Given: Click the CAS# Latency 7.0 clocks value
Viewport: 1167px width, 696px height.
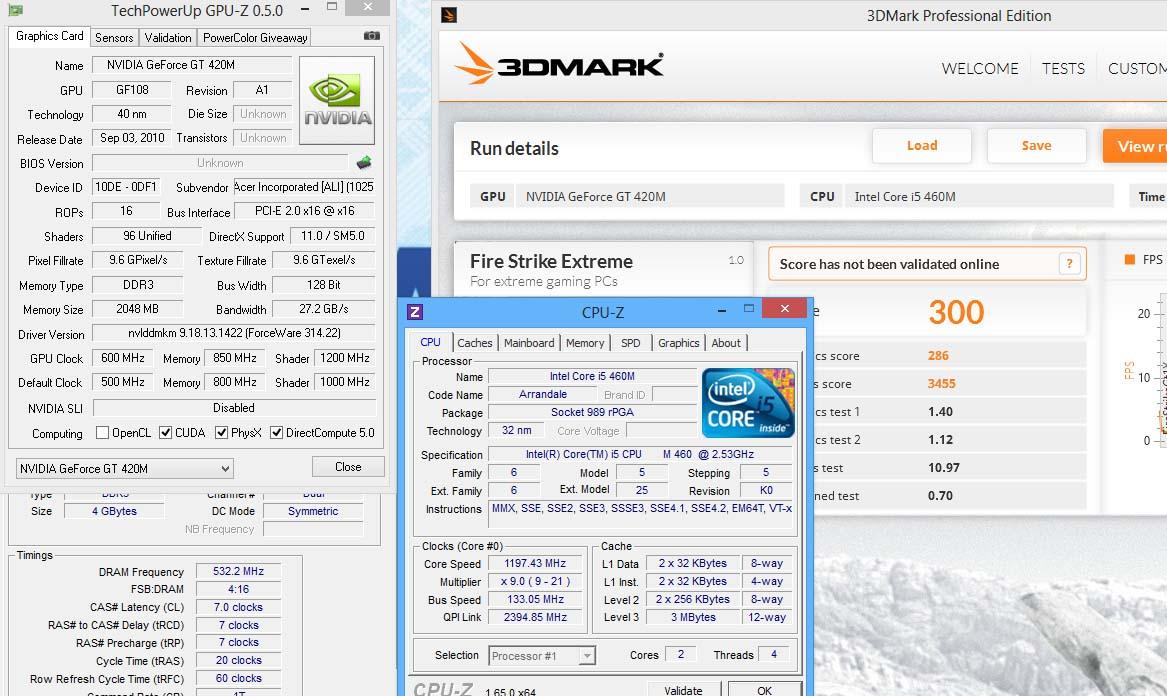Looking at the screenshot, I should click(x=238, y=607).
